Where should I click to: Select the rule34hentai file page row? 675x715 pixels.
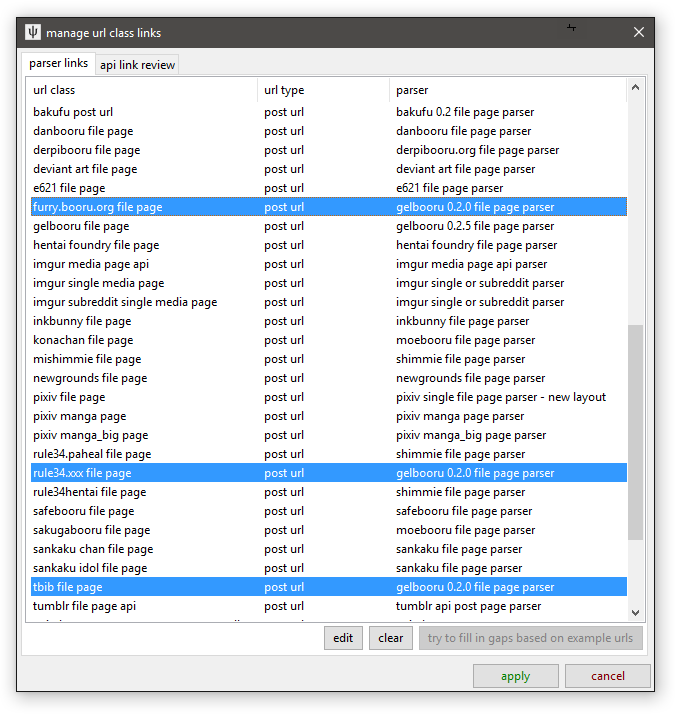click(x=329, y=492)
